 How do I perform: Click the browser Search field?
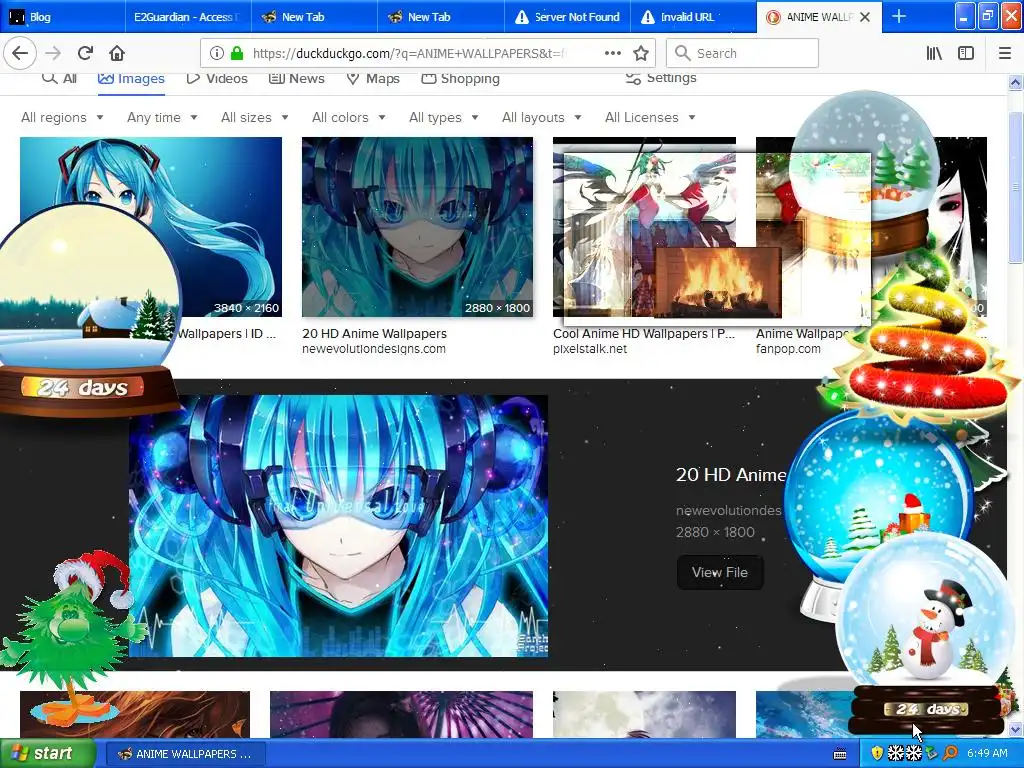coord(742,54)
